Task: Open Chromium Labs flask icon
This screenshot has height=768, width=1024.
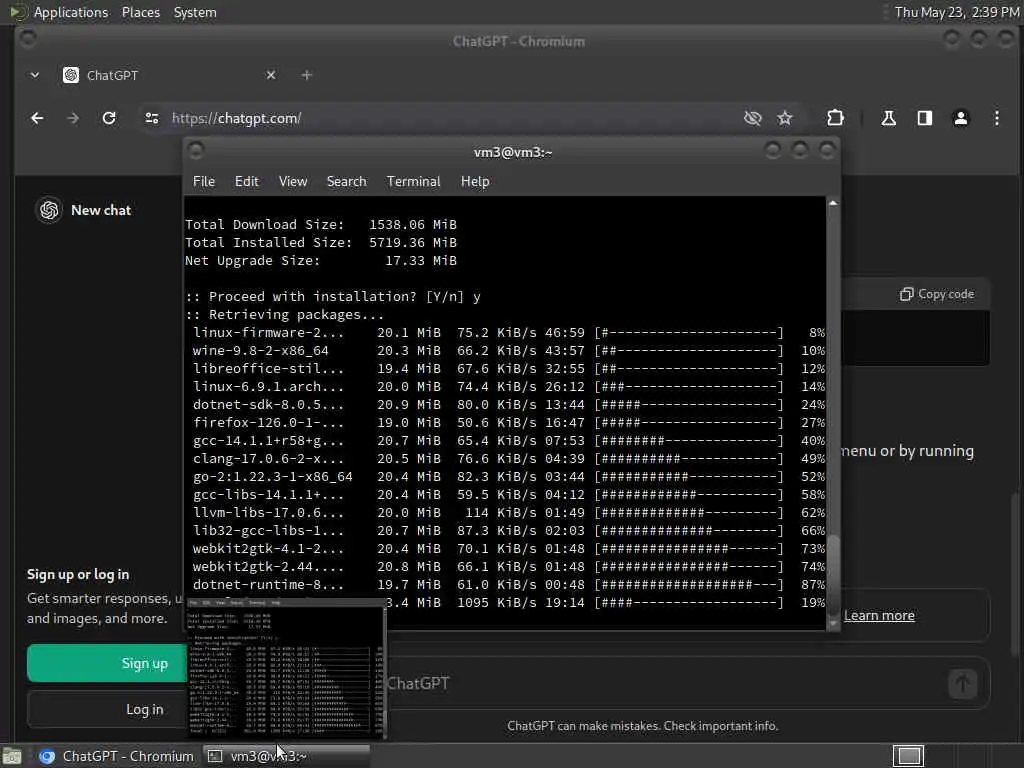Action: click(888, 118)
